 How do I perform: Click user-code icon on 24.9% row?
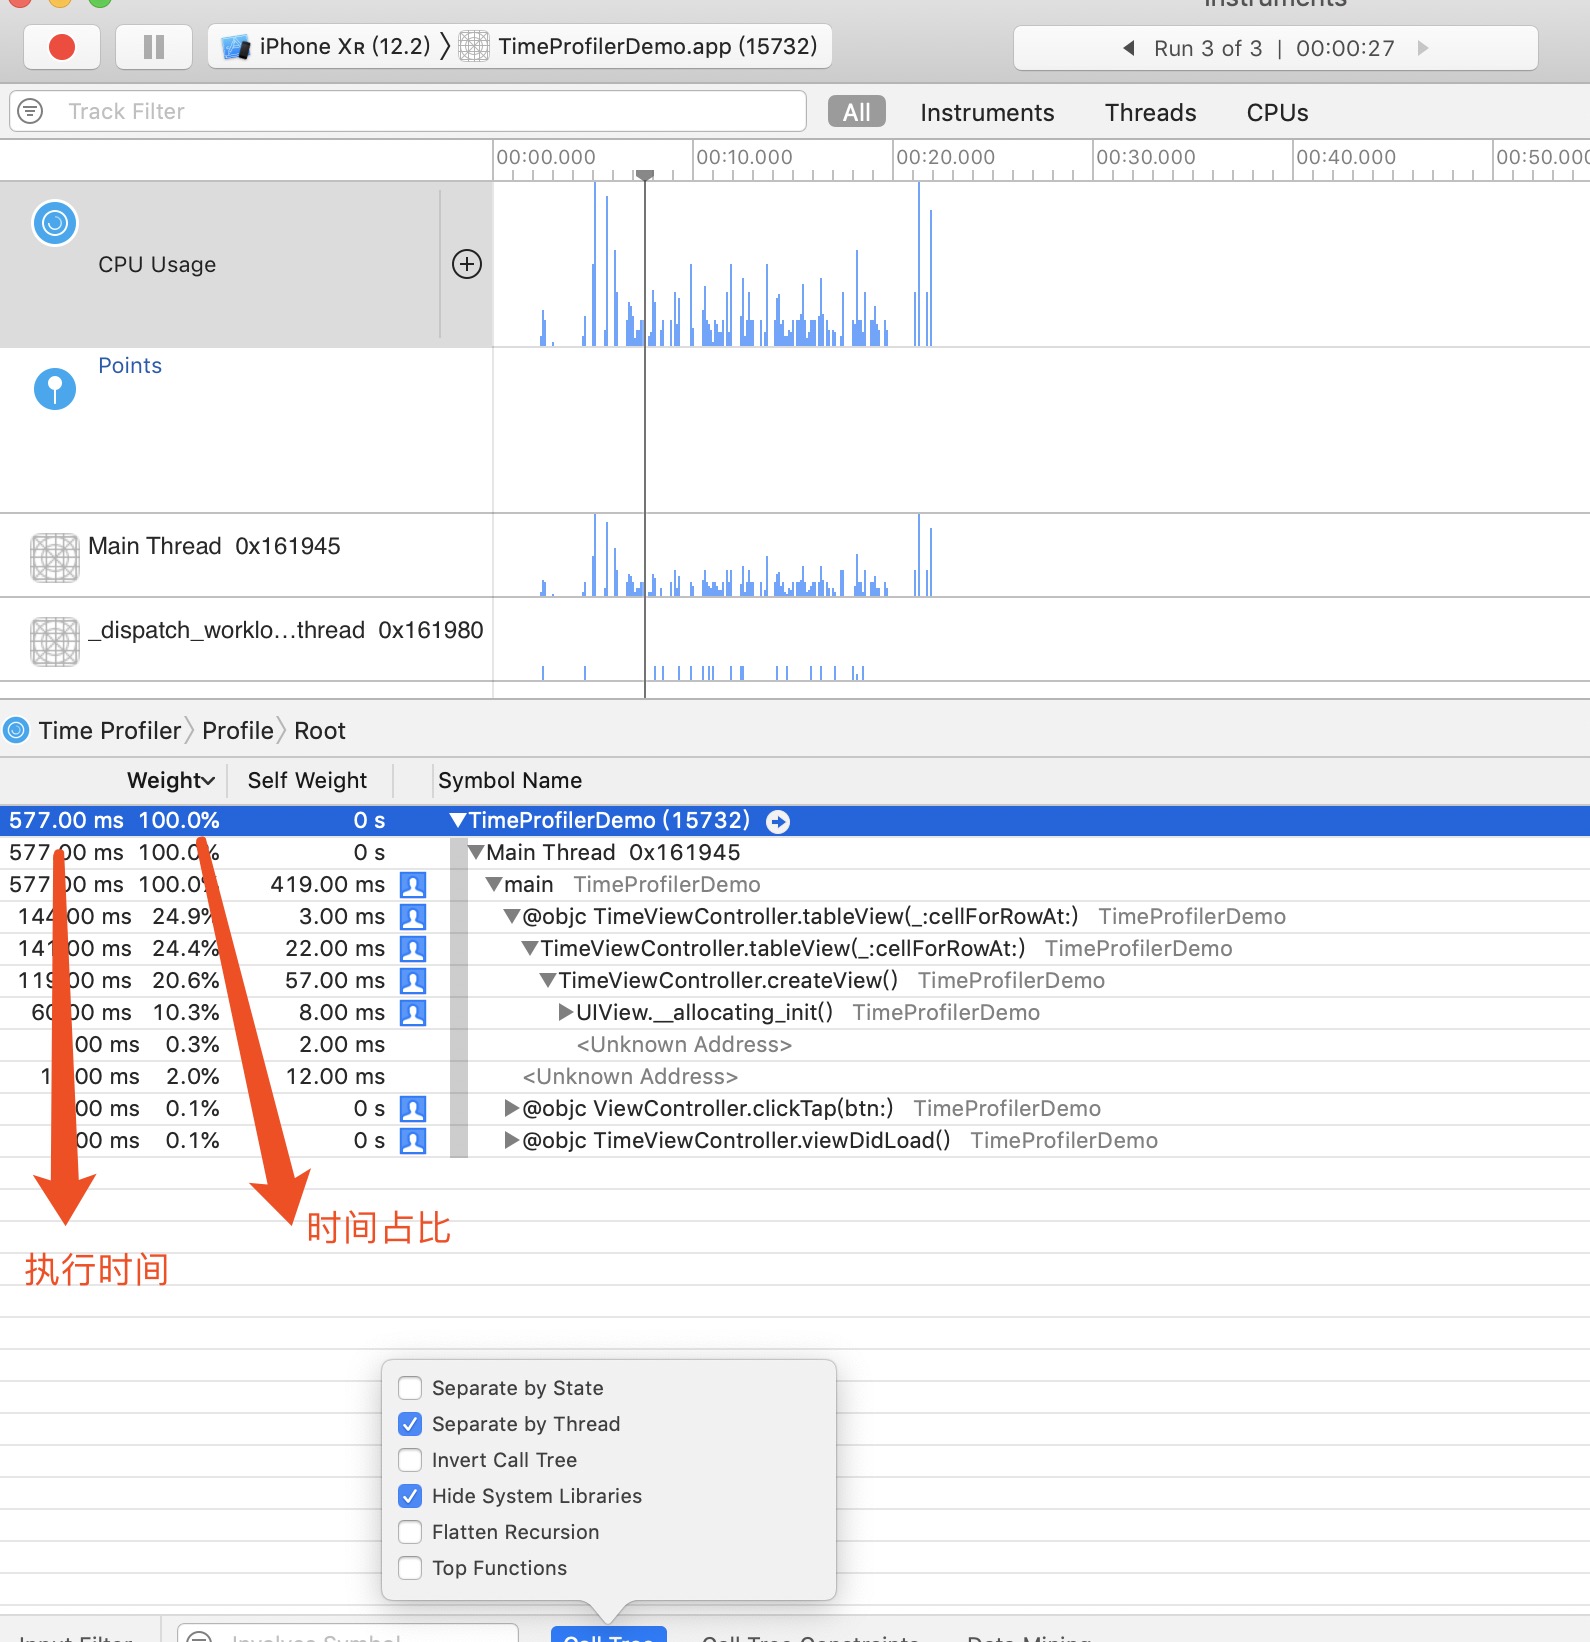(413, 917)
